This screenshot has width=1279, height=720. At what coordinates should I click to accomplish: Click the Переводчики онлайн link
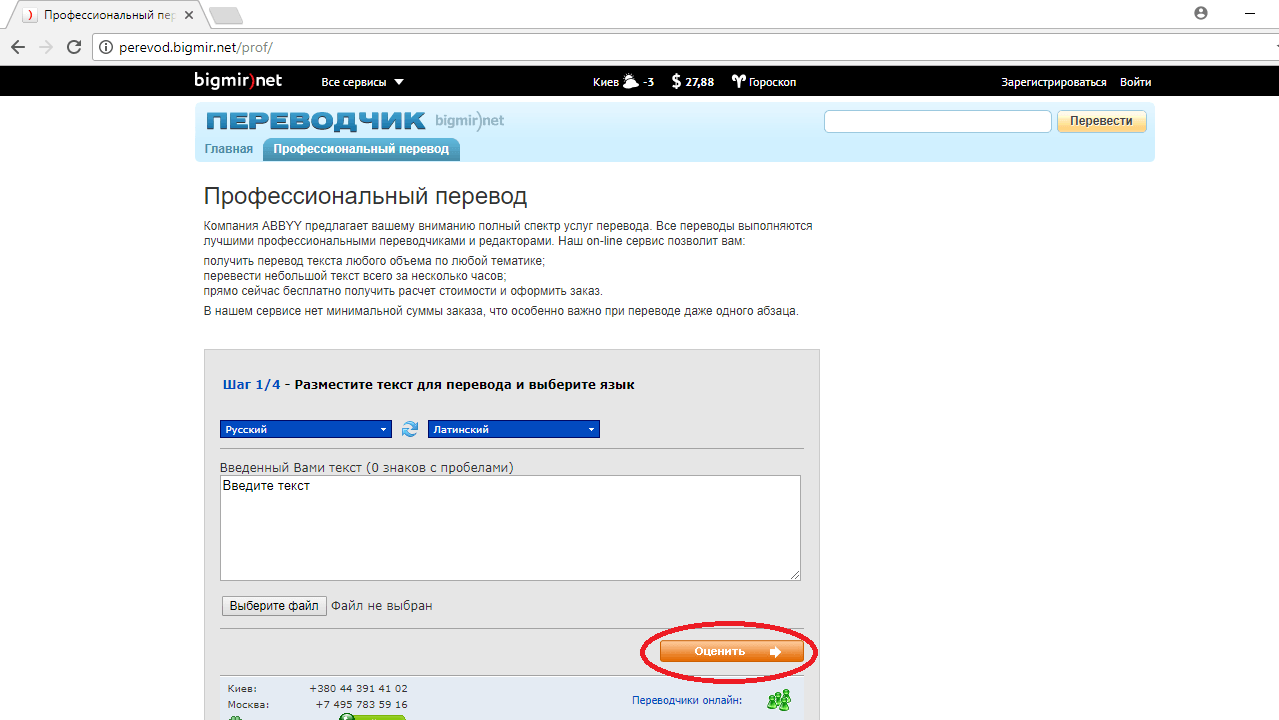coord(687,700)
